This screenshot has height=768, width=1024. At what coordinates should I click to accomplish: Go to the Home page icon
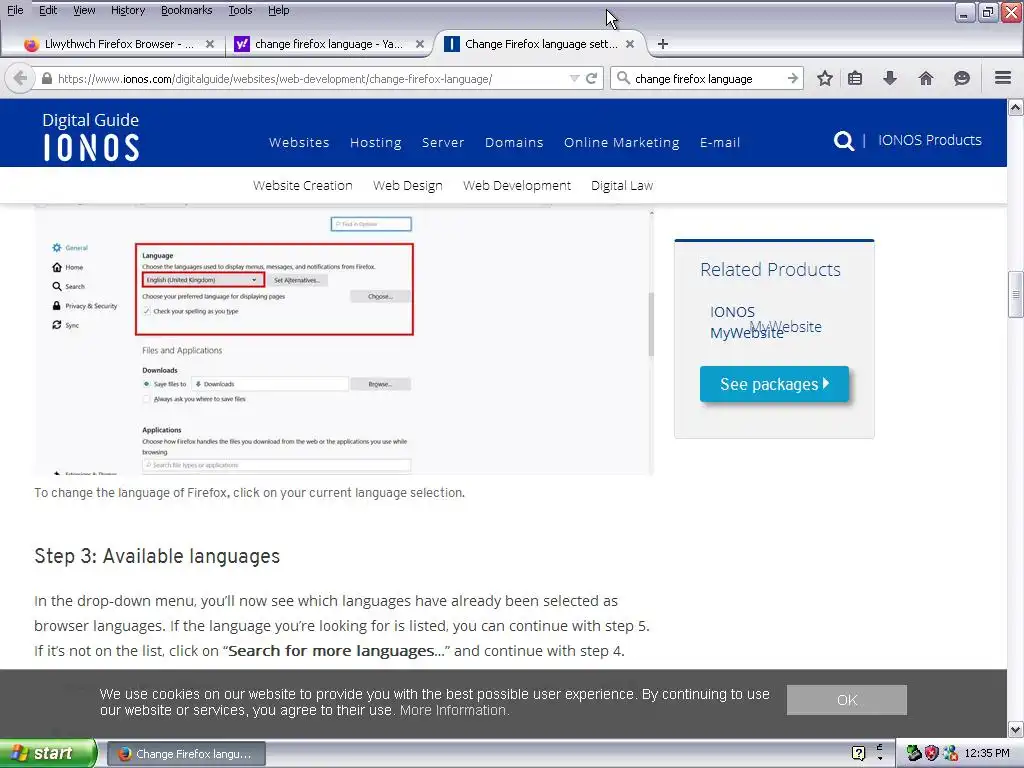[925, 78]
